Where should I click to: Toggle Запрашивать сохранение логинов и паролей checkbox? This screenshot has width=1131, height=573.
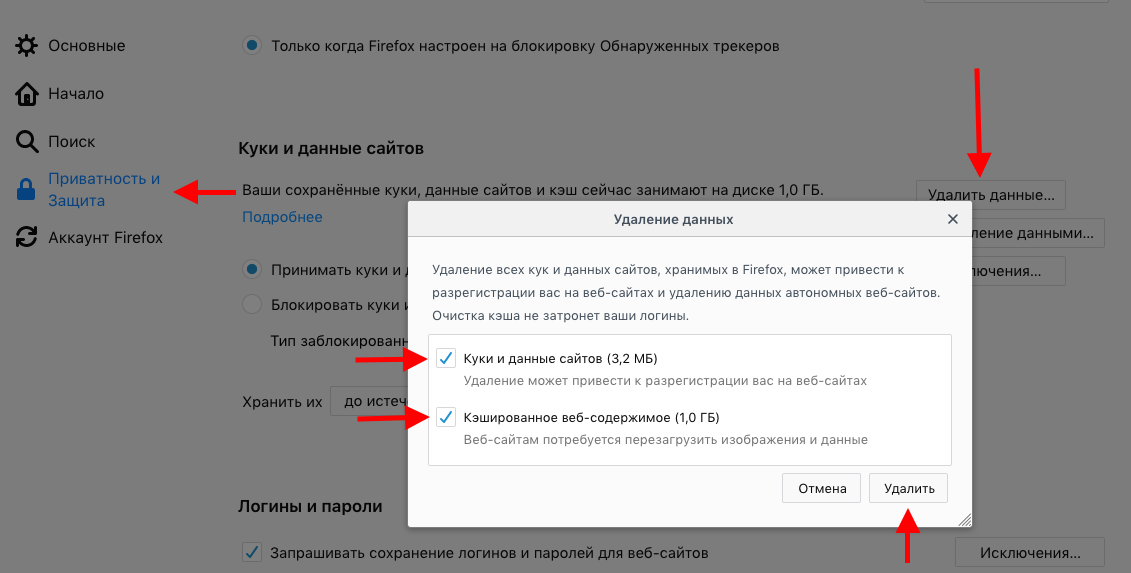click(252, 553)
